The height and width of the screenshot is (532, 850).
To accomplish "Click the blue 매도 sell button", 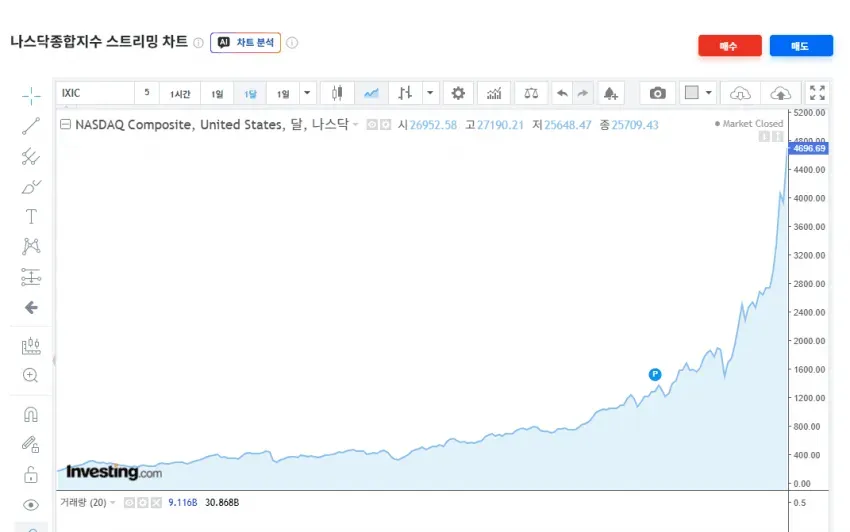I will point(801,46).
